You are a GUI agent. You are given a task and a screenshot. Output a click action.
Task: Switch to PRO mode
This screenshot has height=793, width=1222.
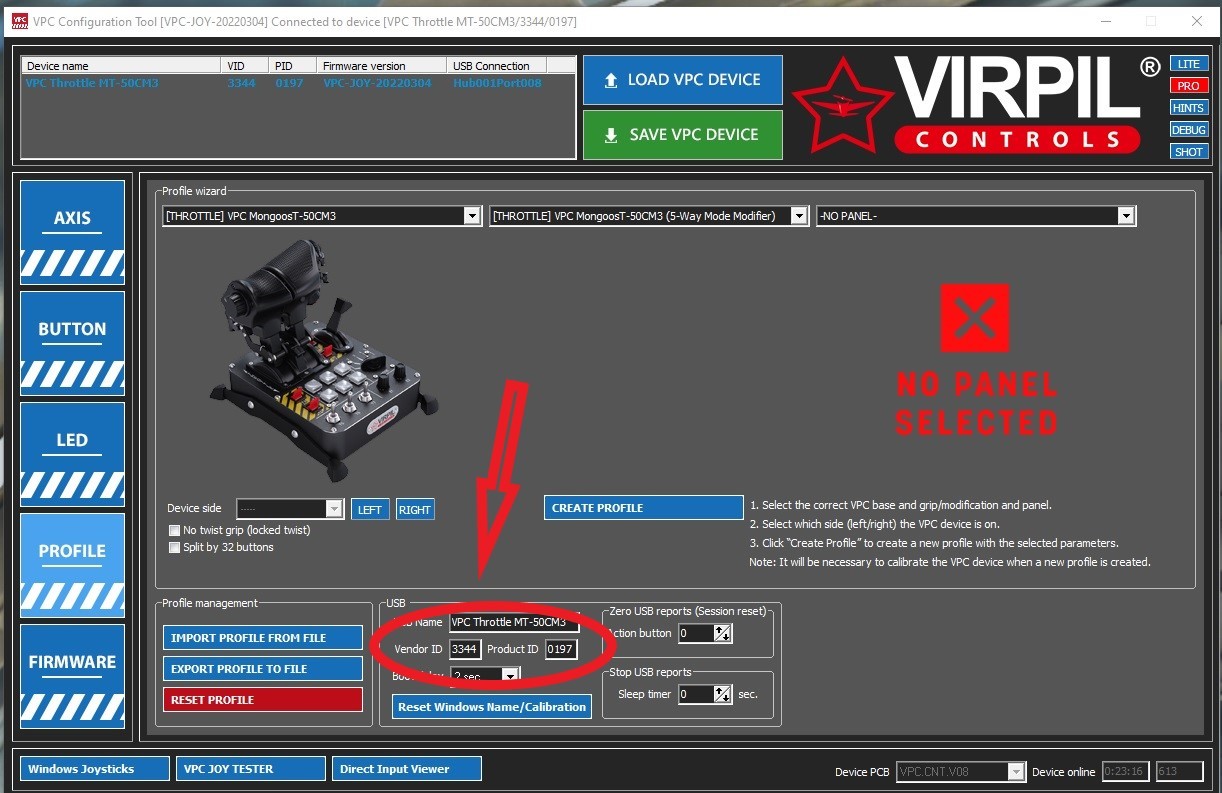(x=1188, y=86)
